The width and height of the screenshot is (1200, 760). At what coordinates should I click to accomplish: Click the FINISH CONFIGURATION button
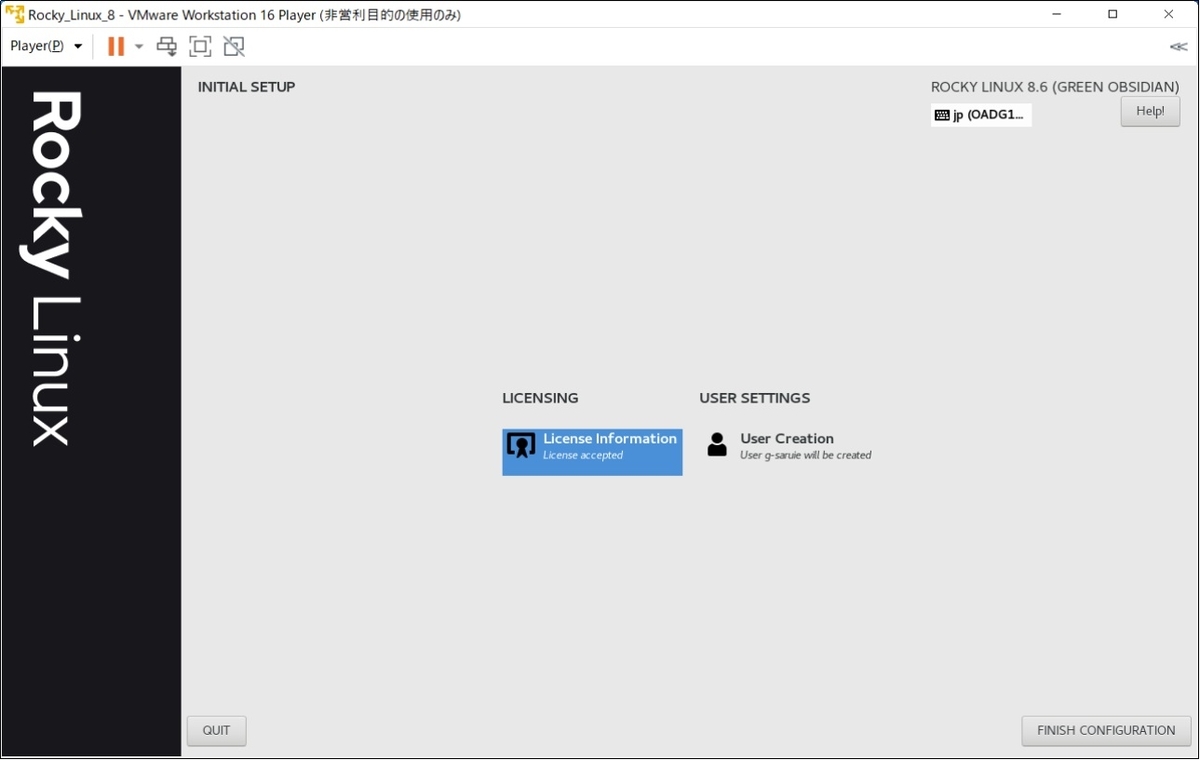pos(1106,730)
